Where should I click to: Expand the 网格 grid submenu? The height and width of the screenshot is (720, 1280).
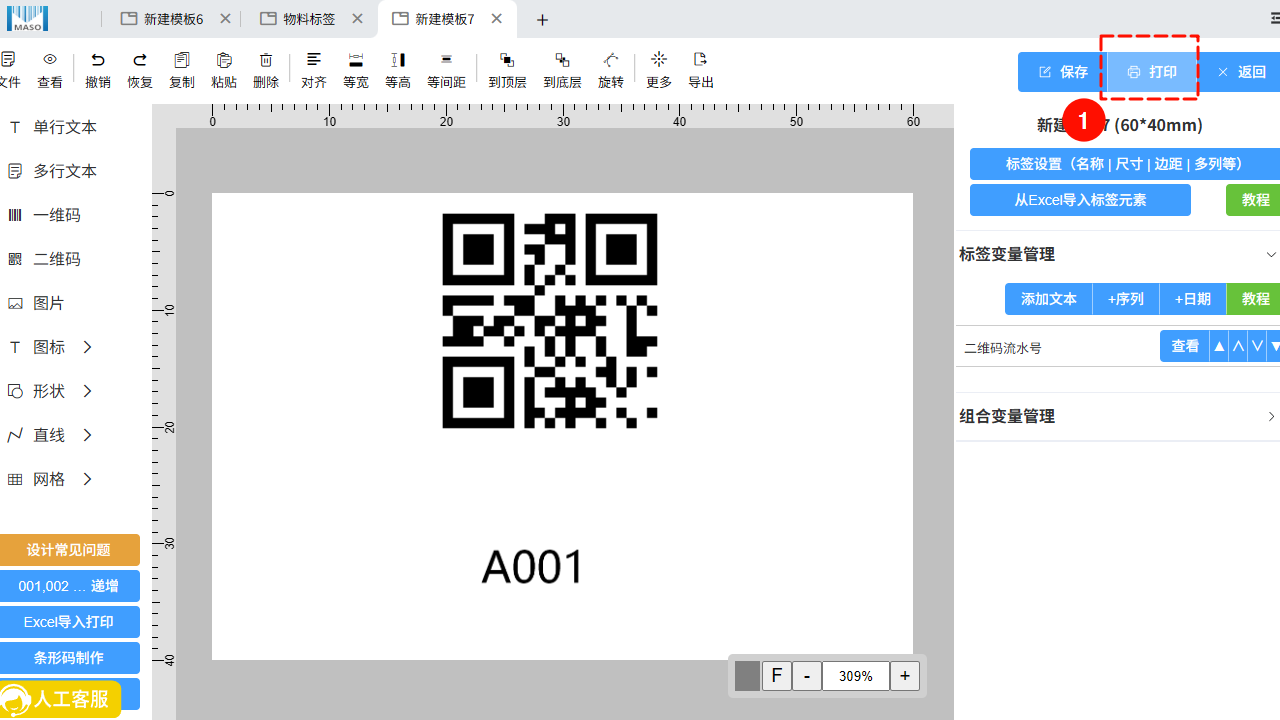pyautogui.click(x=87, y=479)
